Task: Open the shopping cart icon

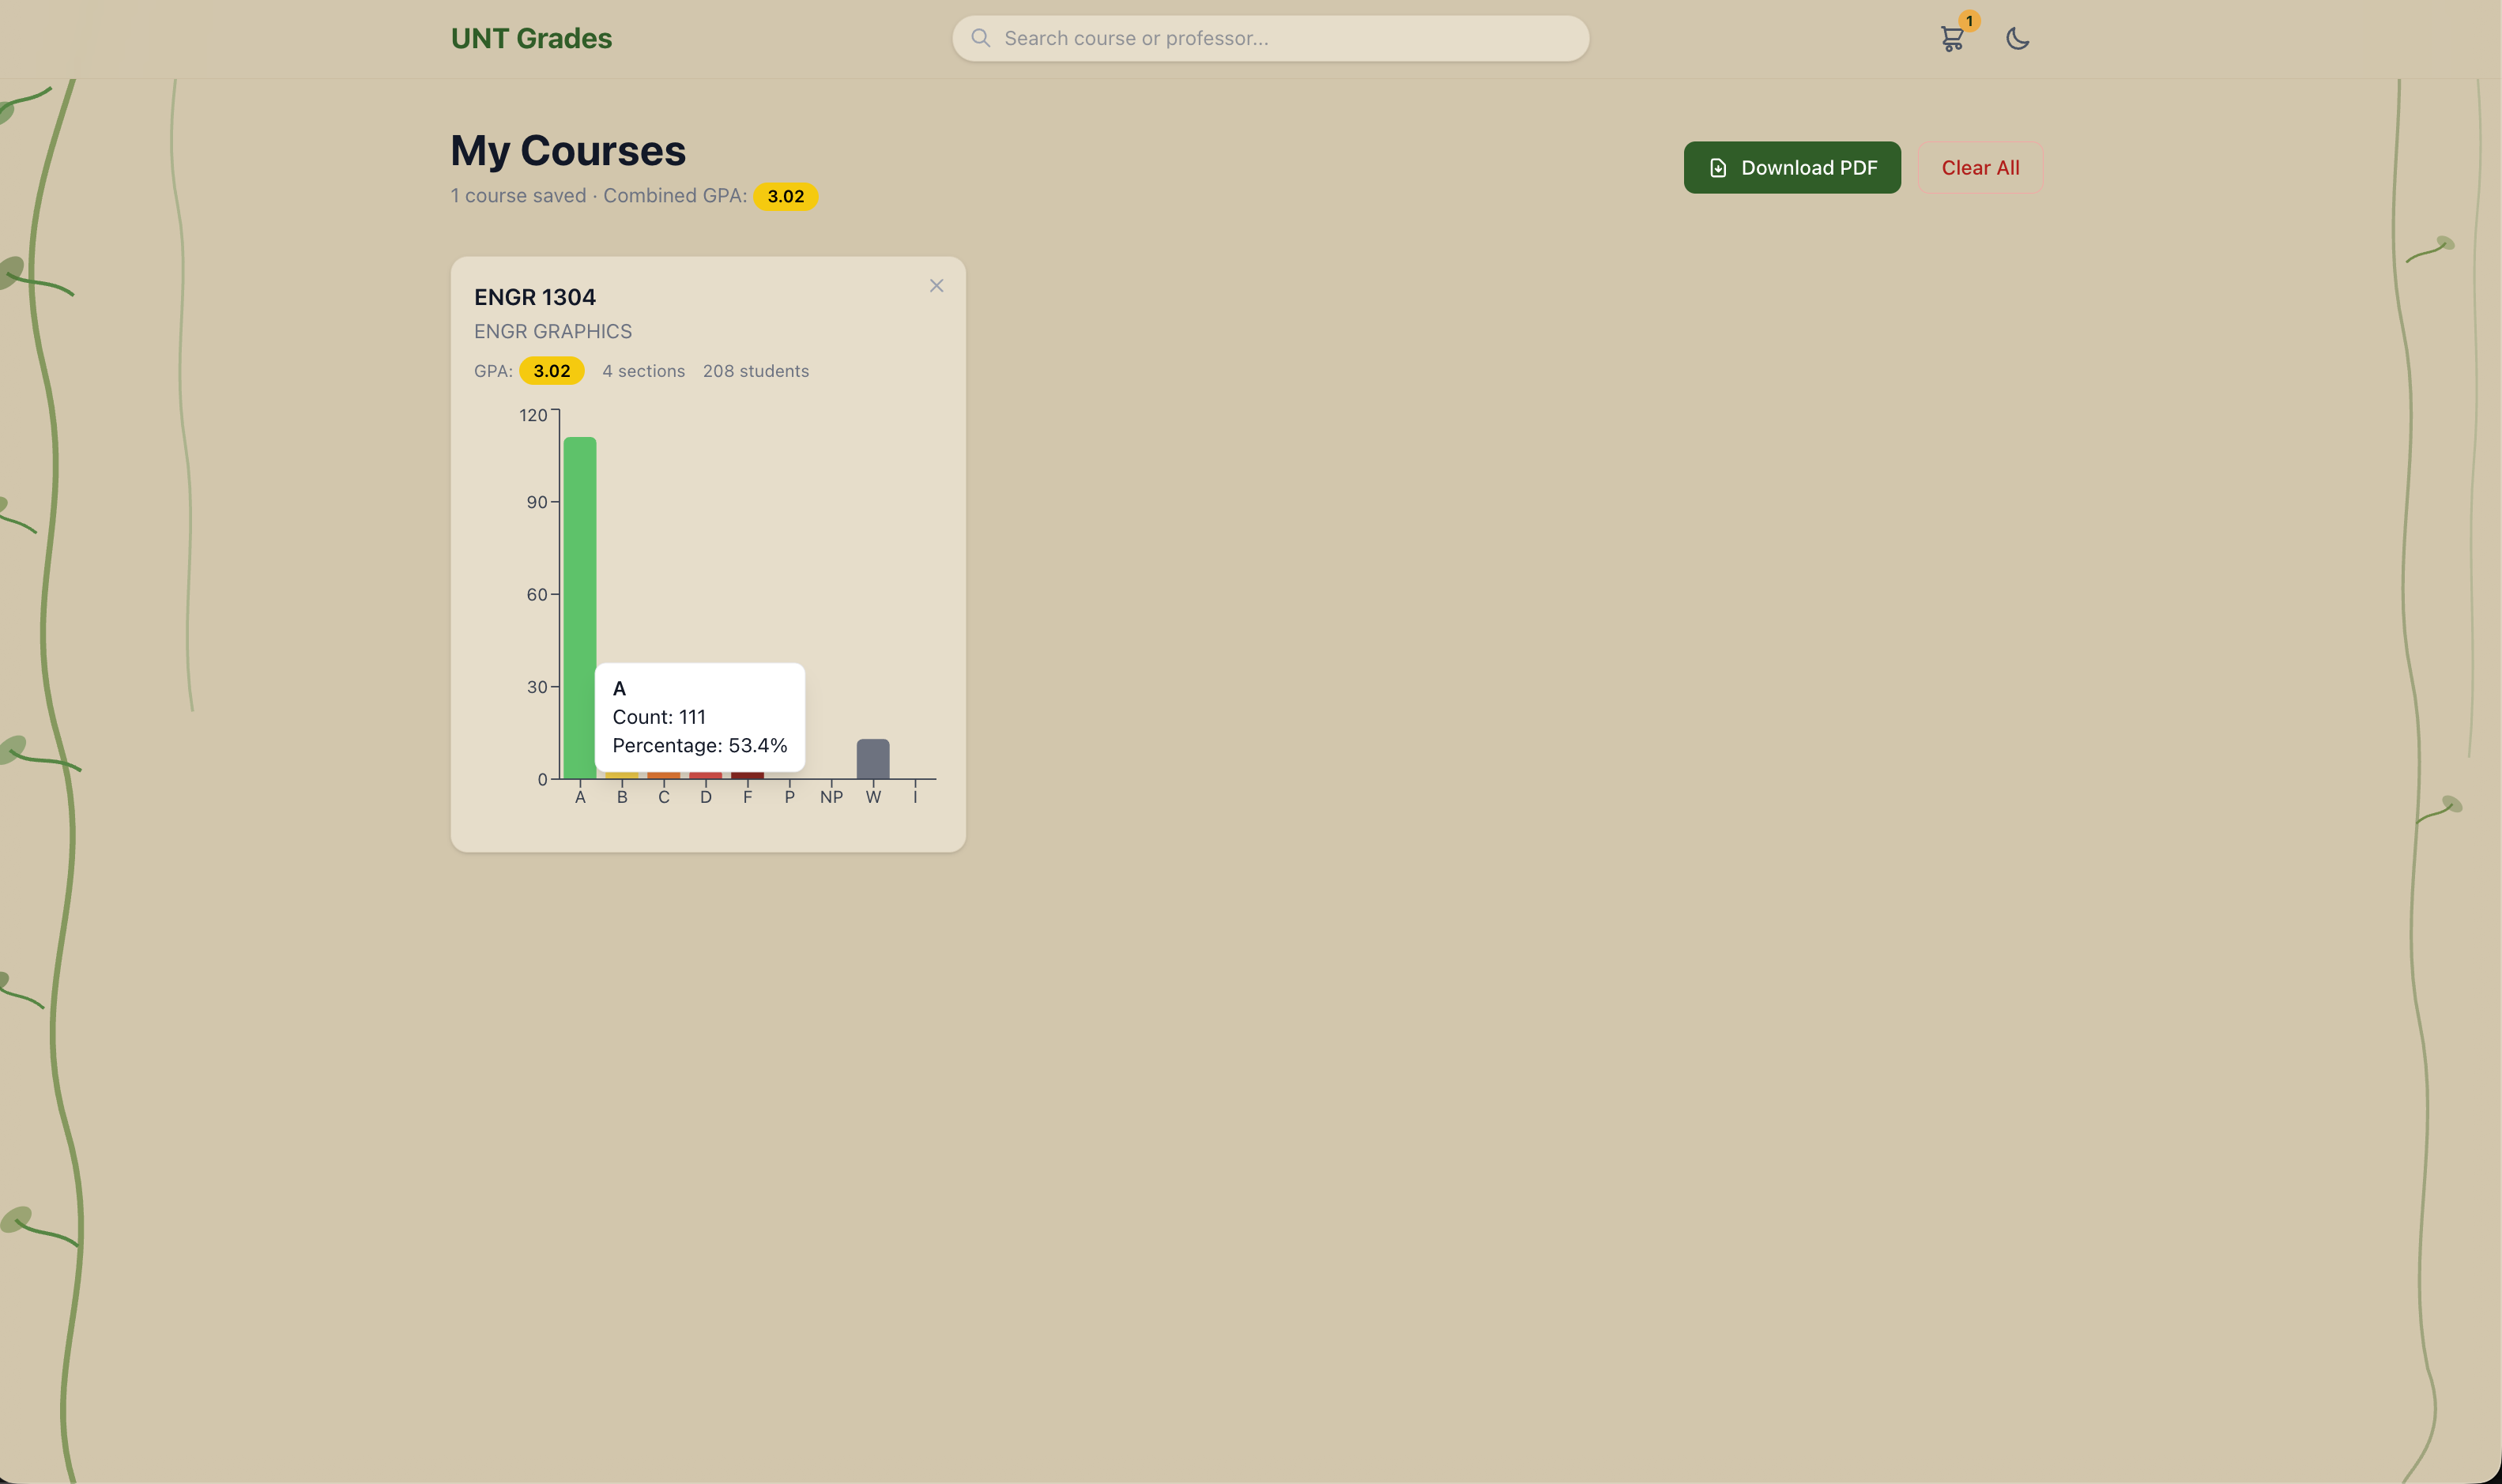Action: click(x=1951, y=39)
